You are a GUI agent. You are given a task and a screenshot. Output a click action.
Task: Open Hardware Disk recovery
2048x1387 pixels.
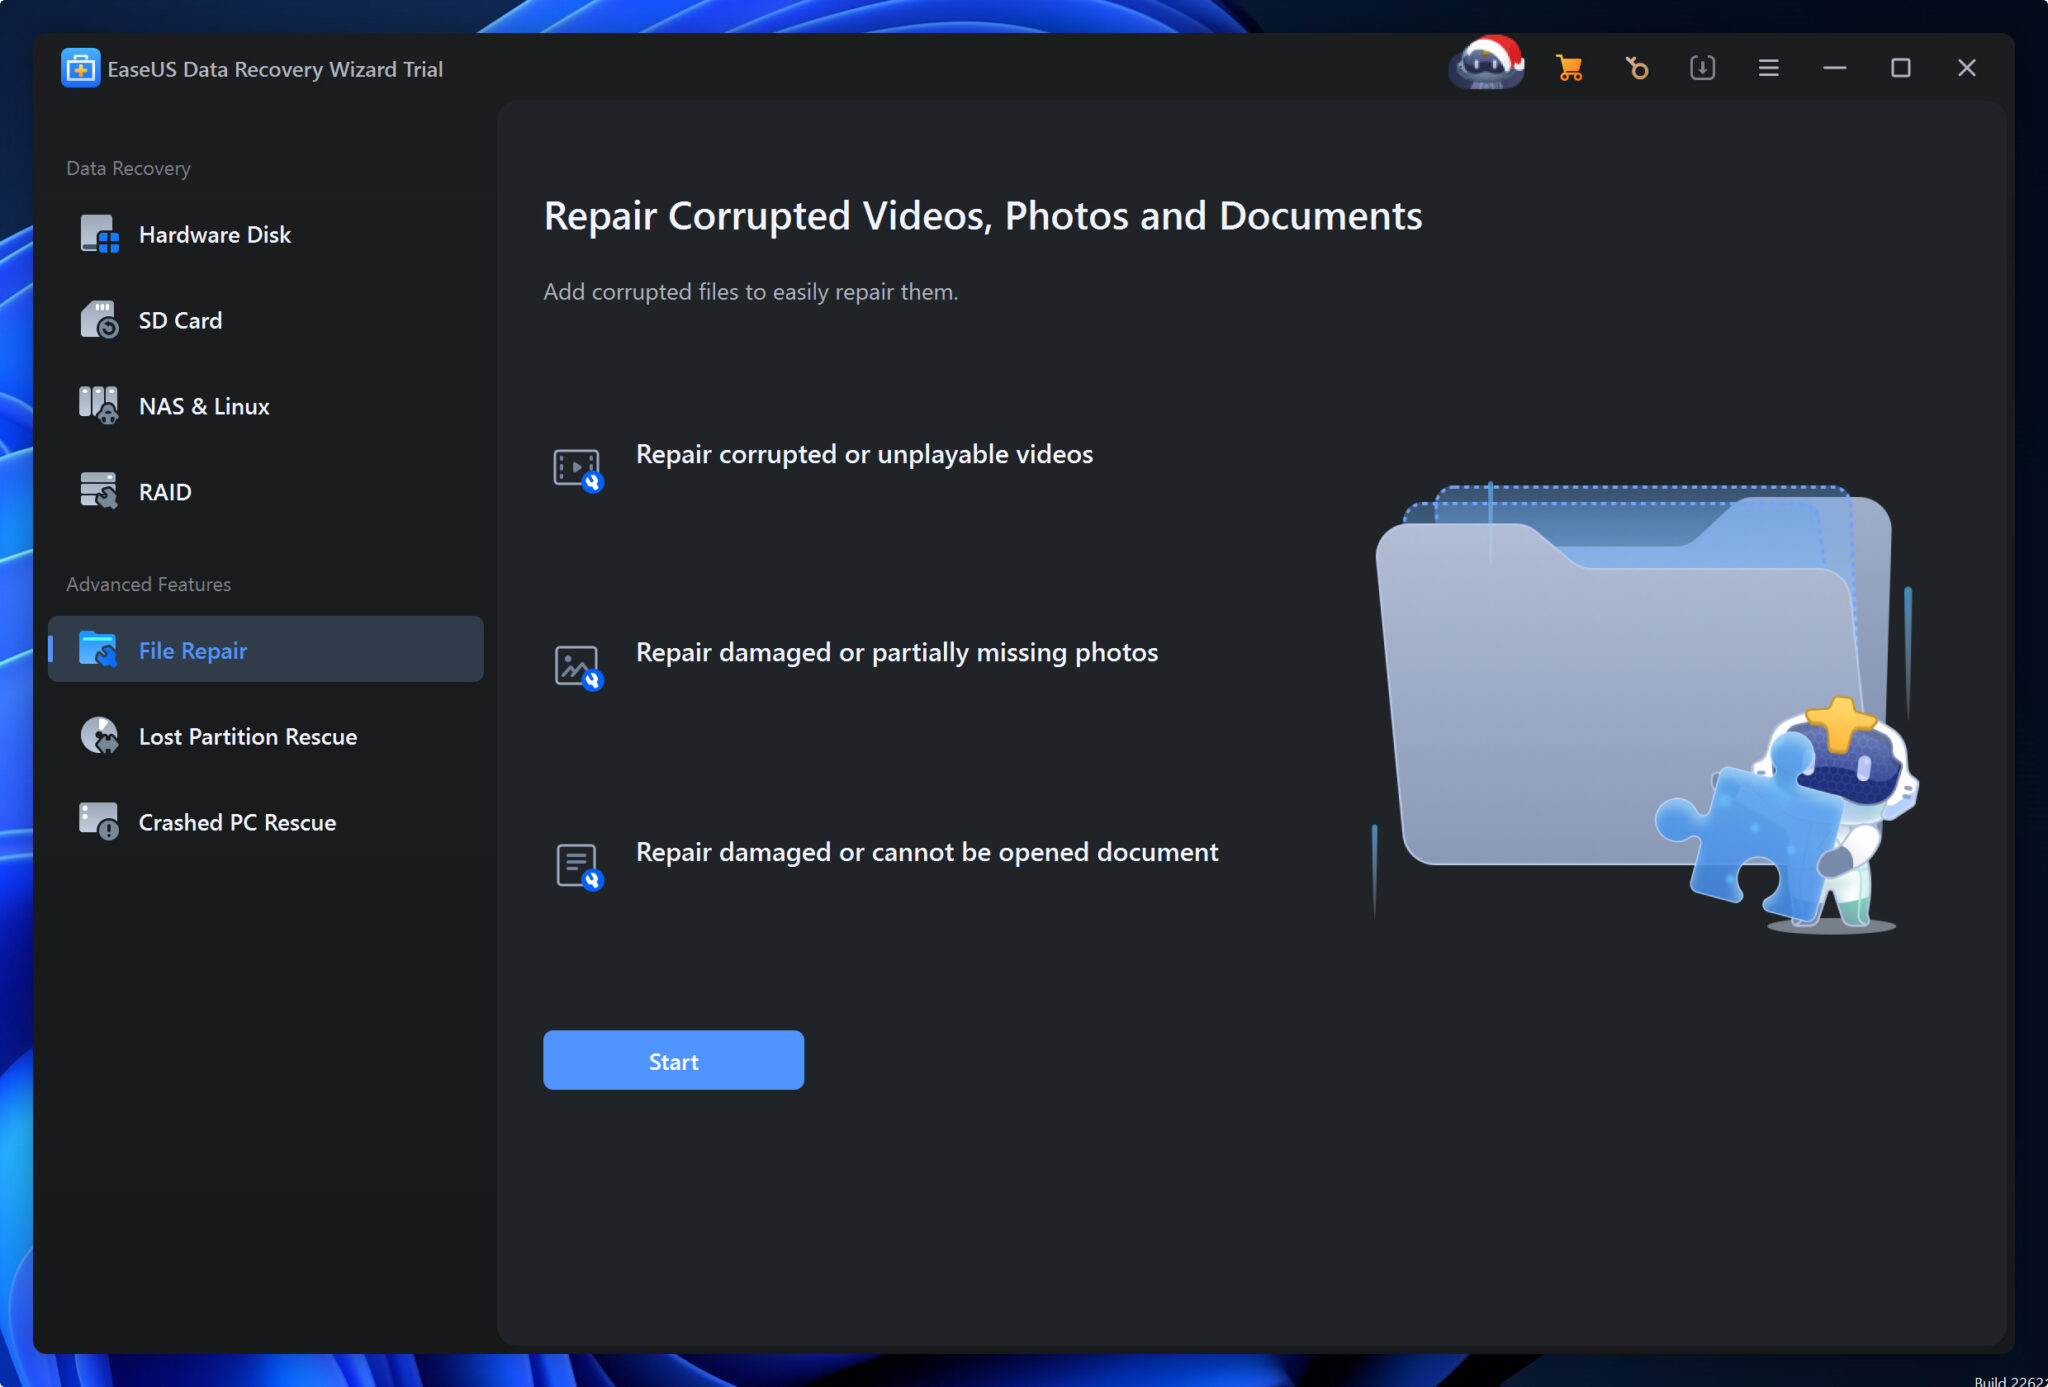pos(213,234)
